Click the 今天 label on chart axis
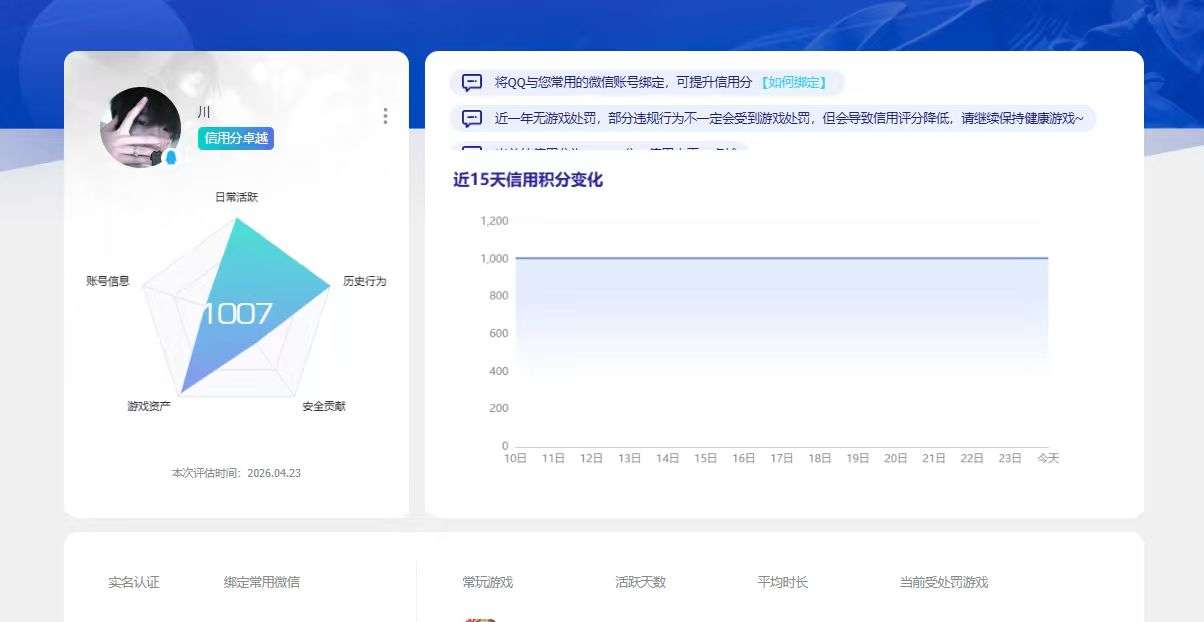Image resolution: width=1204 pixels, height=622 pixels. point(1048,458)
